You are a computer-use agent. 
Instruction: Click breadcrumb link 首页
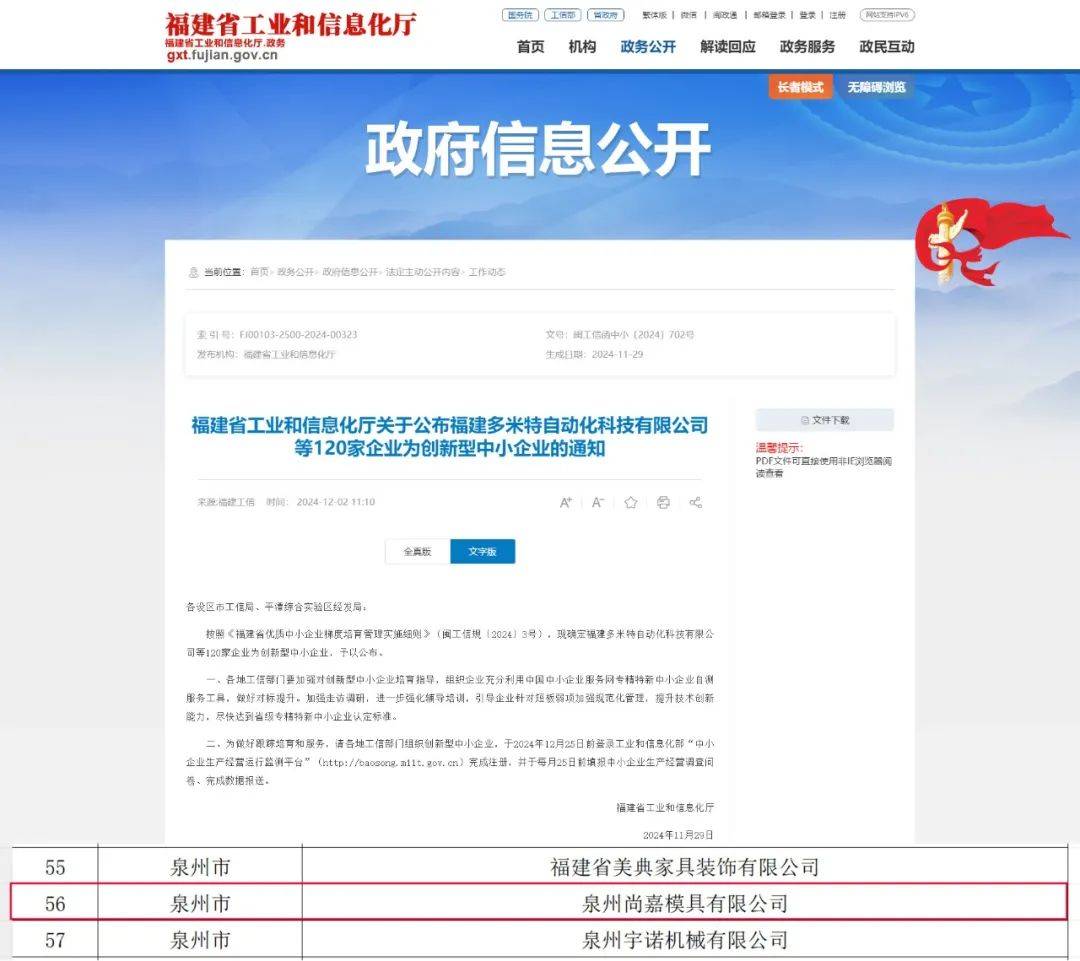[259, 272]
